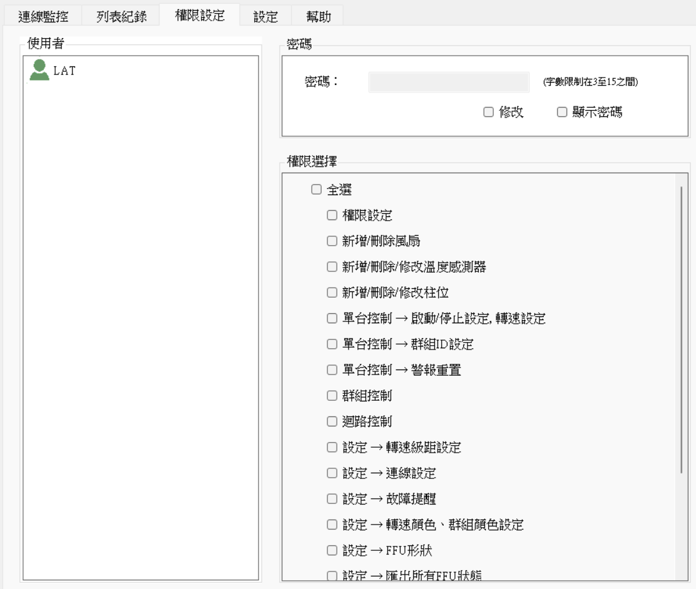Enable 單台控制 → 群組ID設定 permission
The height and width of the screenshot is (589, 696).
point(332,344)
